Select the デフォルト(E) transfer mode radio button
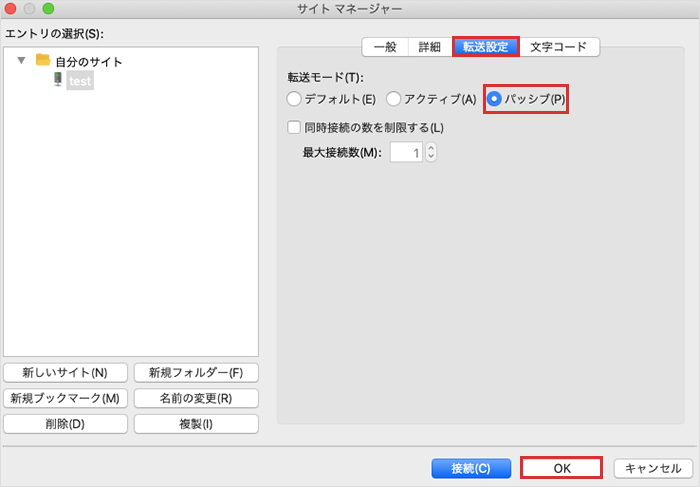Viewport: 700px width, 487px height. [x=294, y=99]
